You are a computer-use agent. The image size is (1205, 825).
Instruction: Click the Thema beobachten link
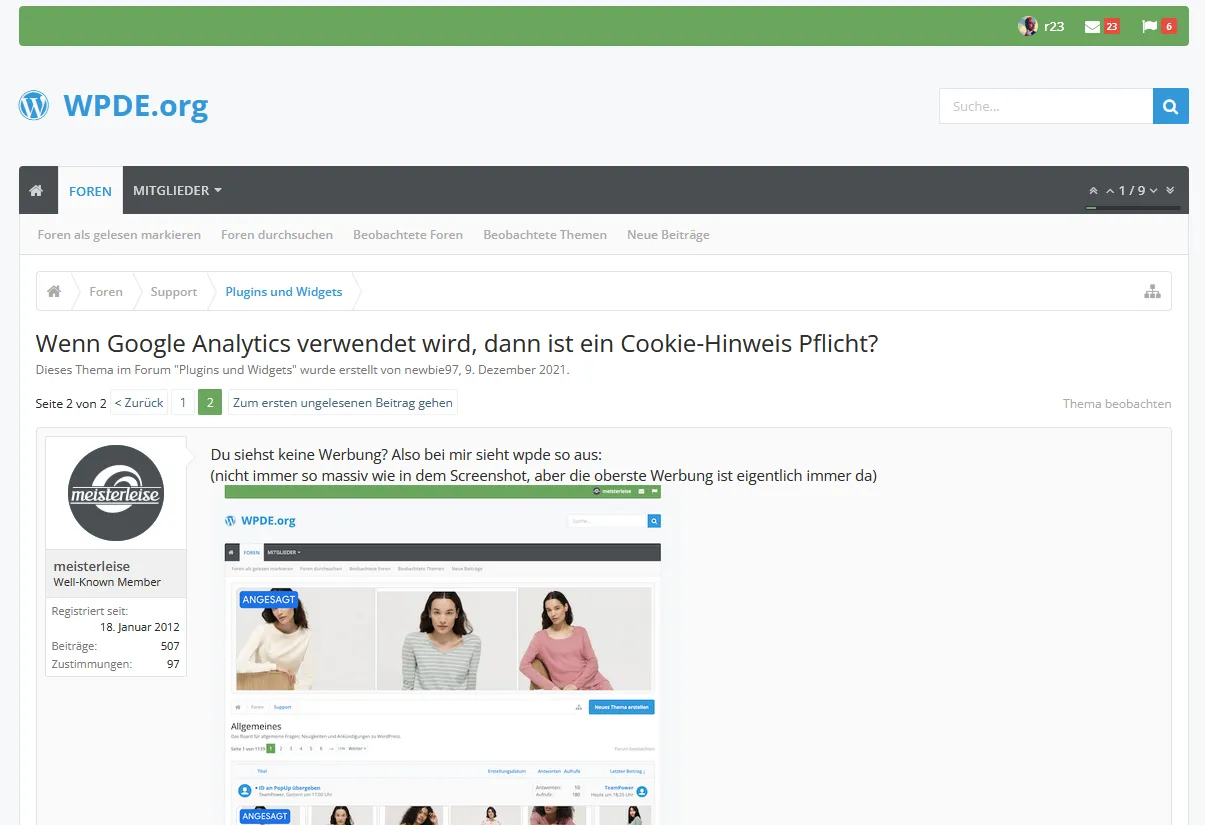coord(1117,404)
